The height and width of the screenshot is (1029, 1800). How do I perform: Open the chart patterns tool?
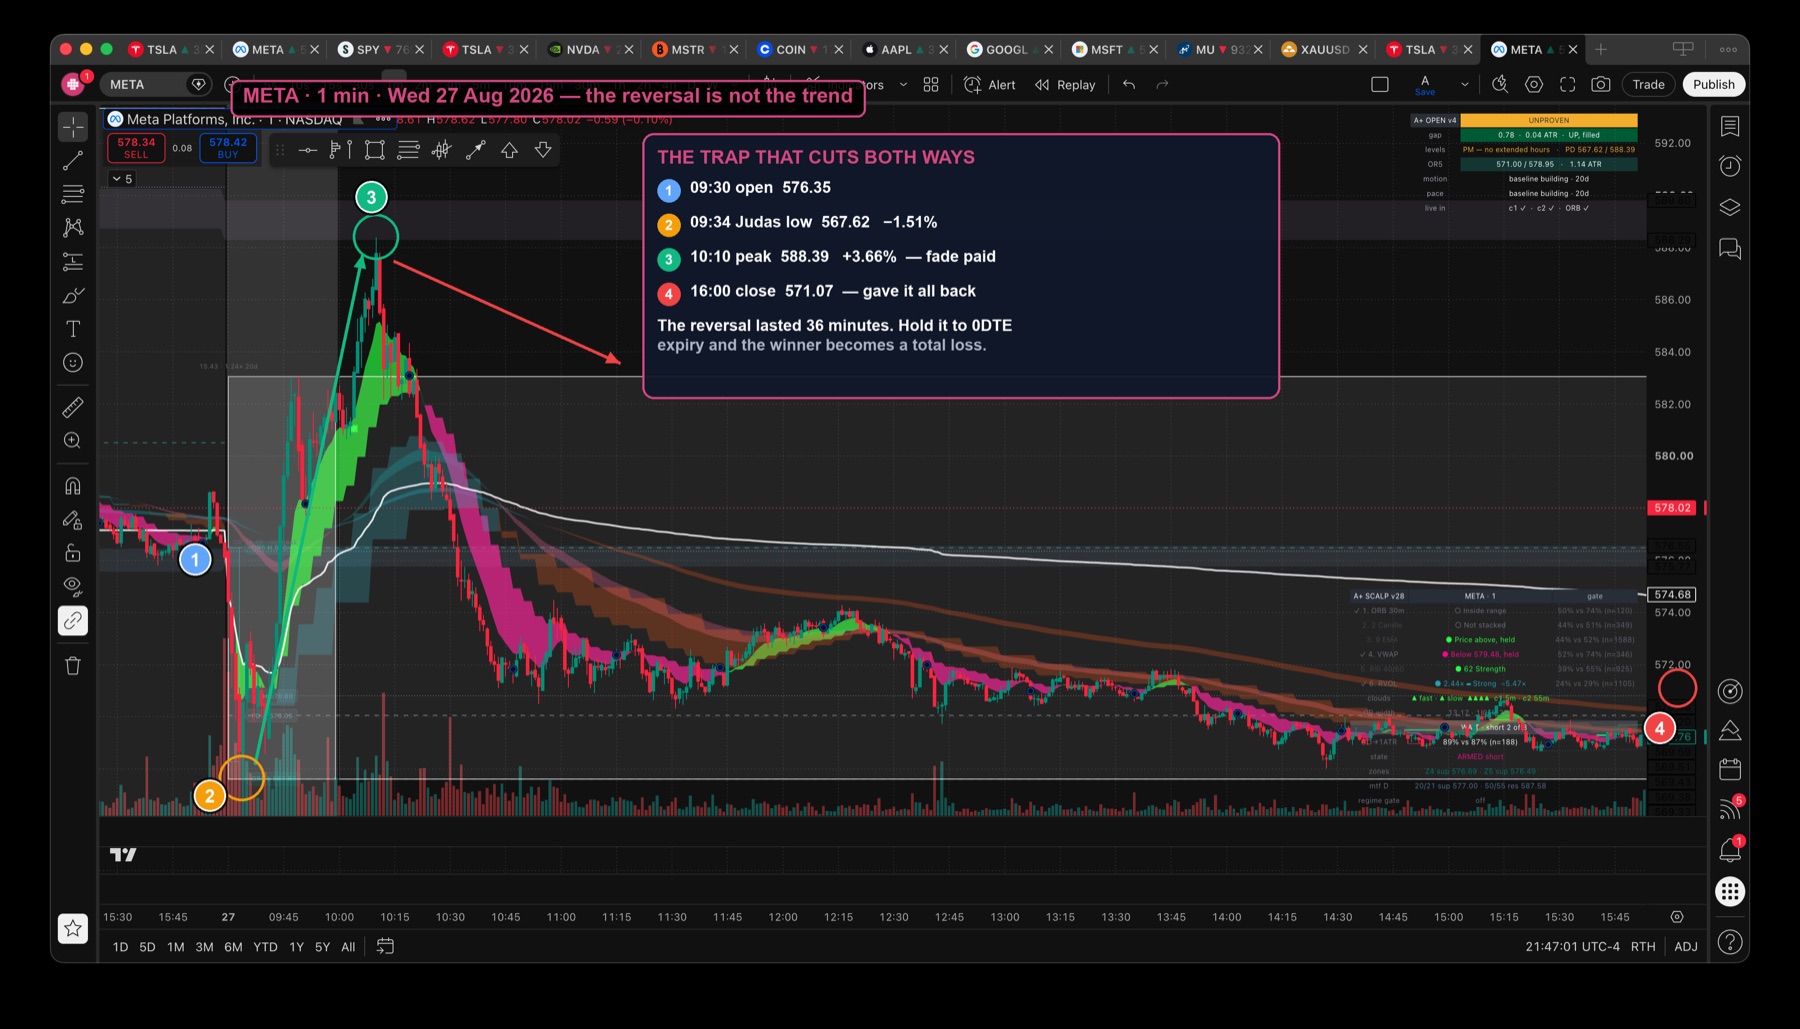(73, 228)
